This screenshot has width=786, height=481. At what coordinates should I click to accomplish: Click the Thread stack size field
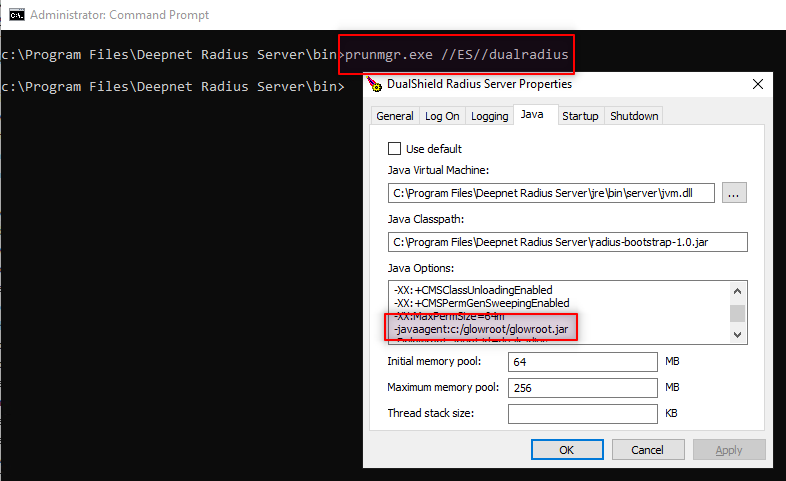[583, 413]
